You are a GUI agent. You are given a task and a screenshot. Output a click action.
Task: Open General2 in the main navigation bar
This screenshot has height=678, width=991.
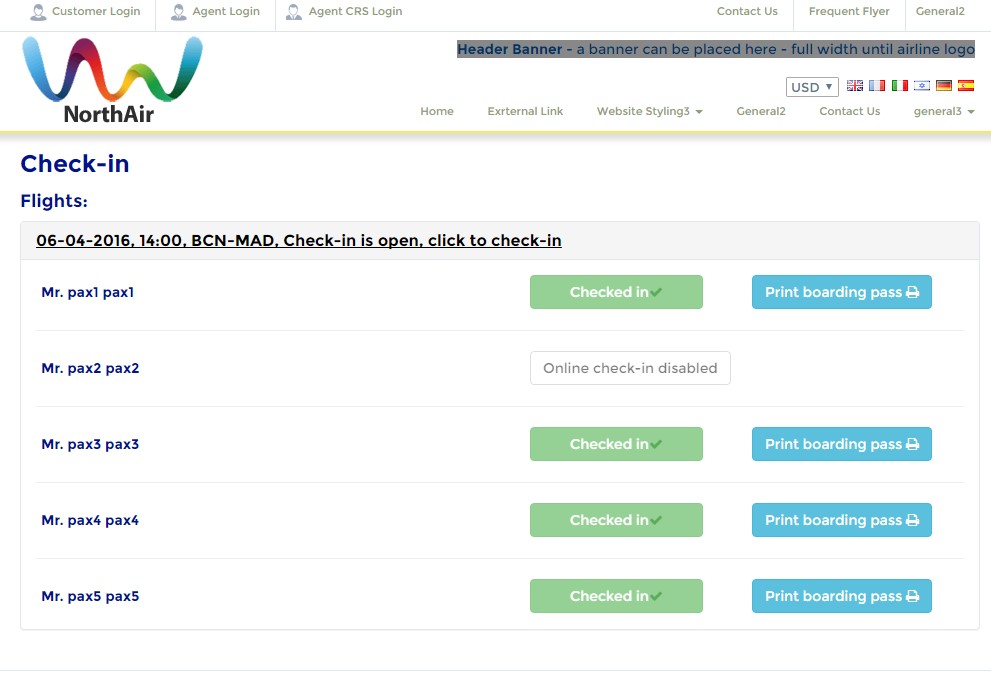click(x=761, y=111)
